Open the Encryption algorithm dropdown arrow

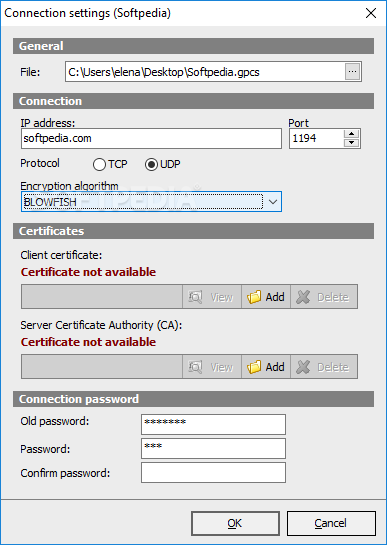click(x=273, y=201)
